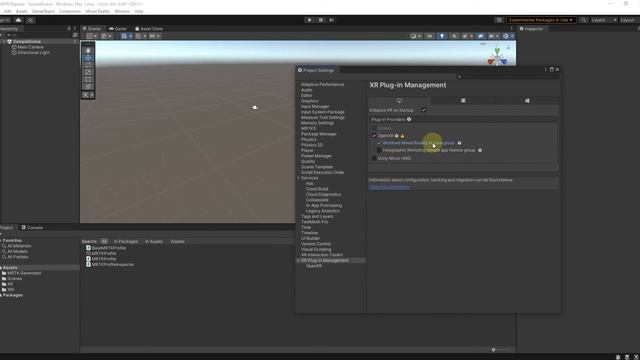Screen dimensions: 640x360
Task: Select the Scale tool in Scene toolbar
Action: (x=88, y=72)
